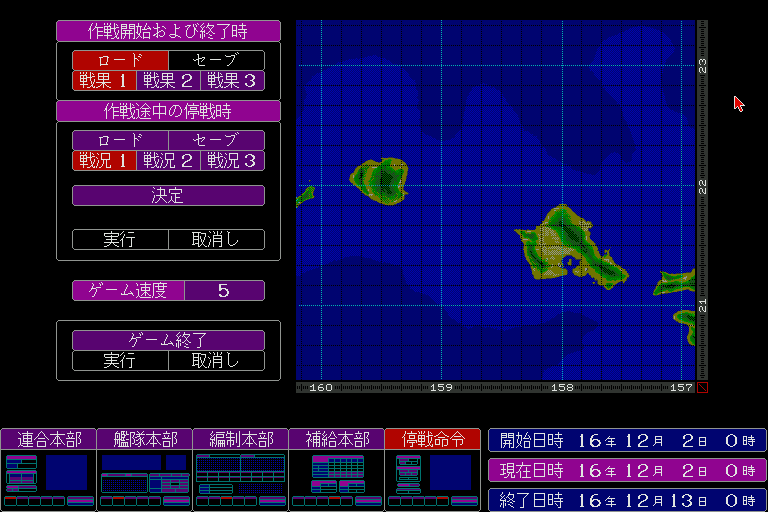Choose slot 戦況 3
This screenshot has width=768, height=512.
pos(233,161)
